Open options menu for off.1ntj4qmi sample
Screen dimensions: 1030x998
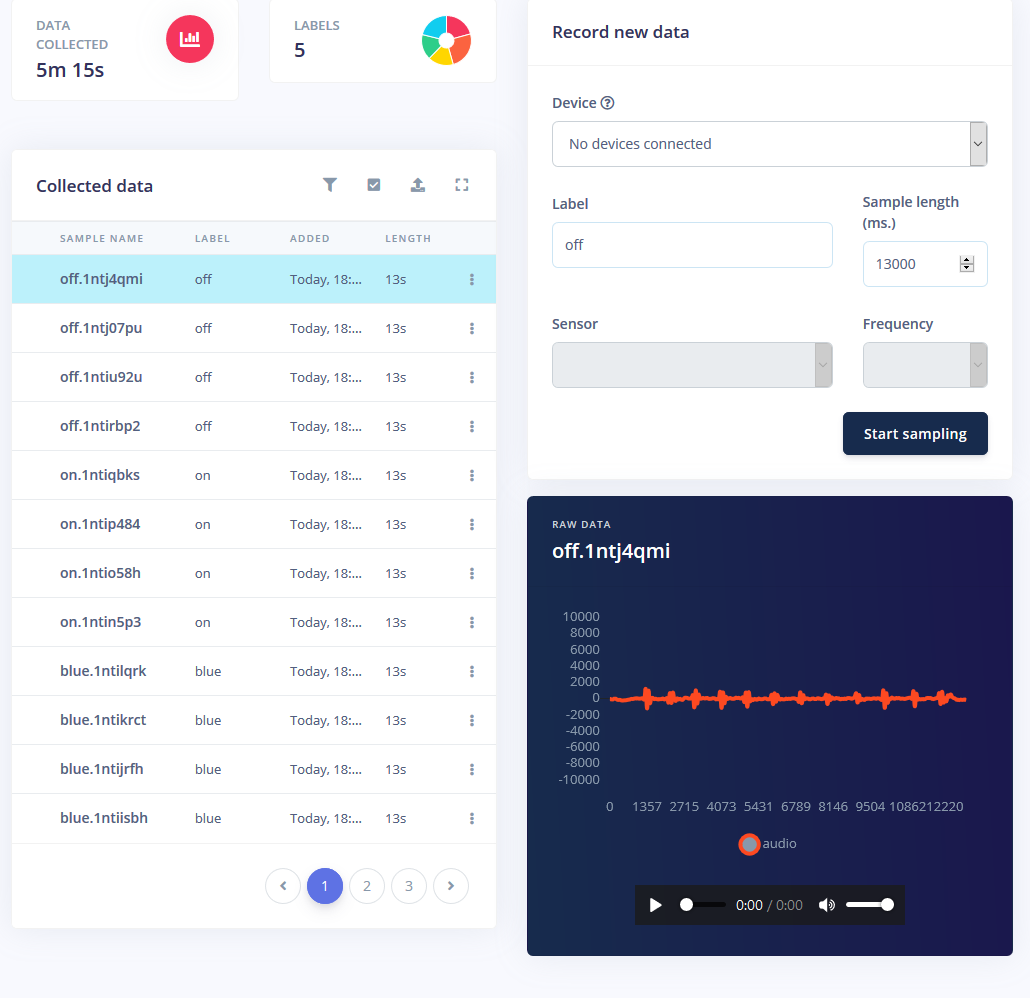[x=471, y=280]
